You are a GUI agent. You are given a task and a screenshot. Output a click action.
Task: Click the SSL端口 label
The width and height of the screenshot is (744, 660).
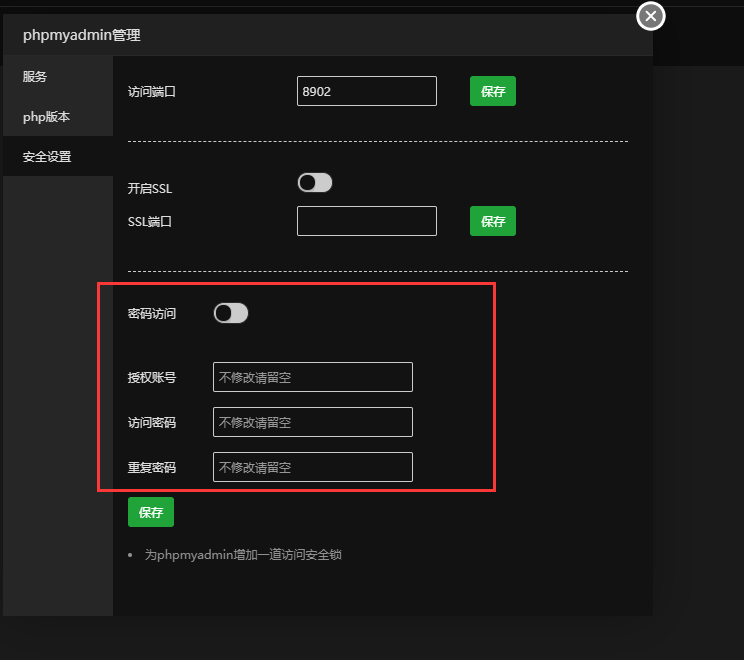(150, 222)
